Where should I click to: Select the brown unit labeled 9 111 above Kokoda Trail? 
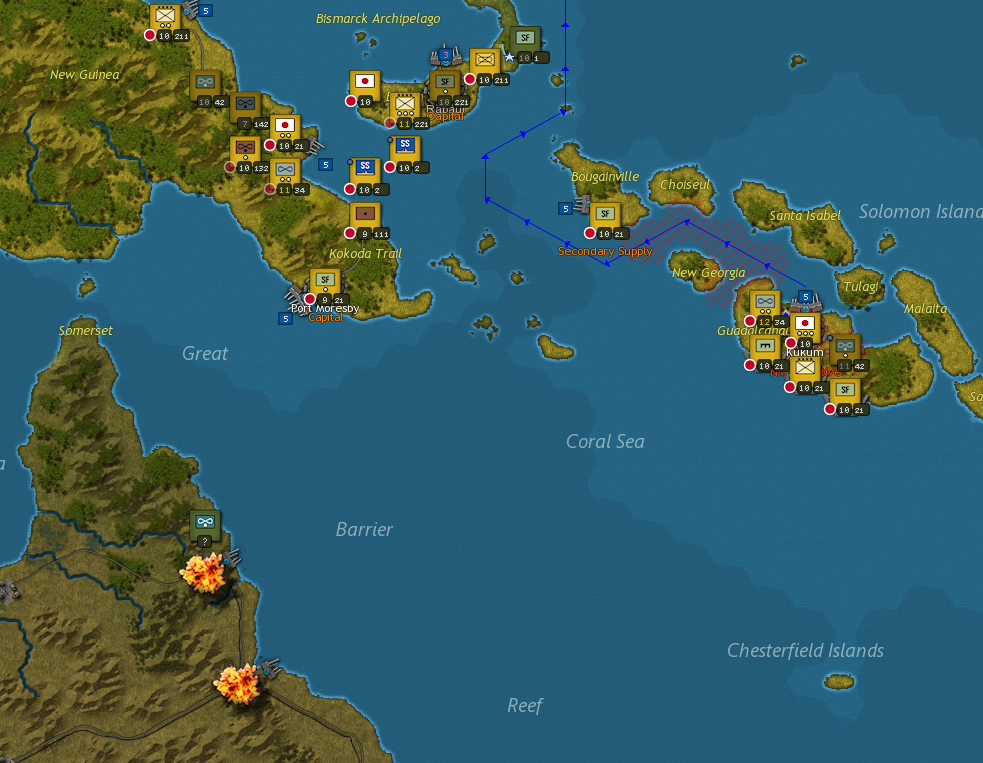pyautogui.click(x=365, y=218)
